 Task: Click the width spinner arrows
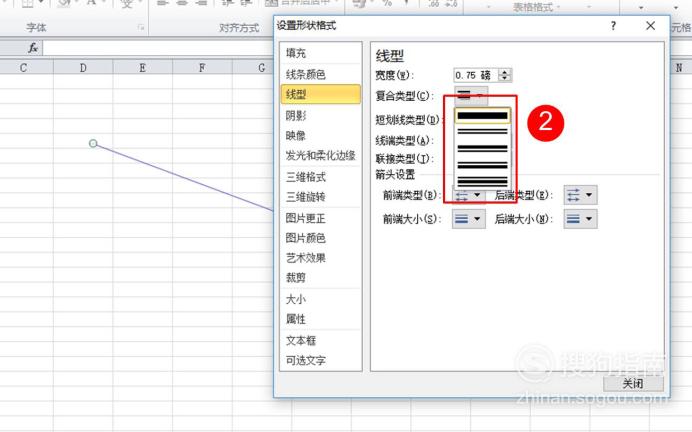point(504,75)
